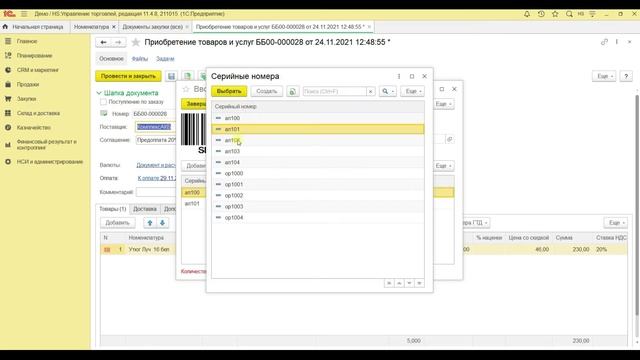Open main document Еще dropdown
Image resolution: width=640 pixels, height=360 pixels.
[x=604, y=76]
